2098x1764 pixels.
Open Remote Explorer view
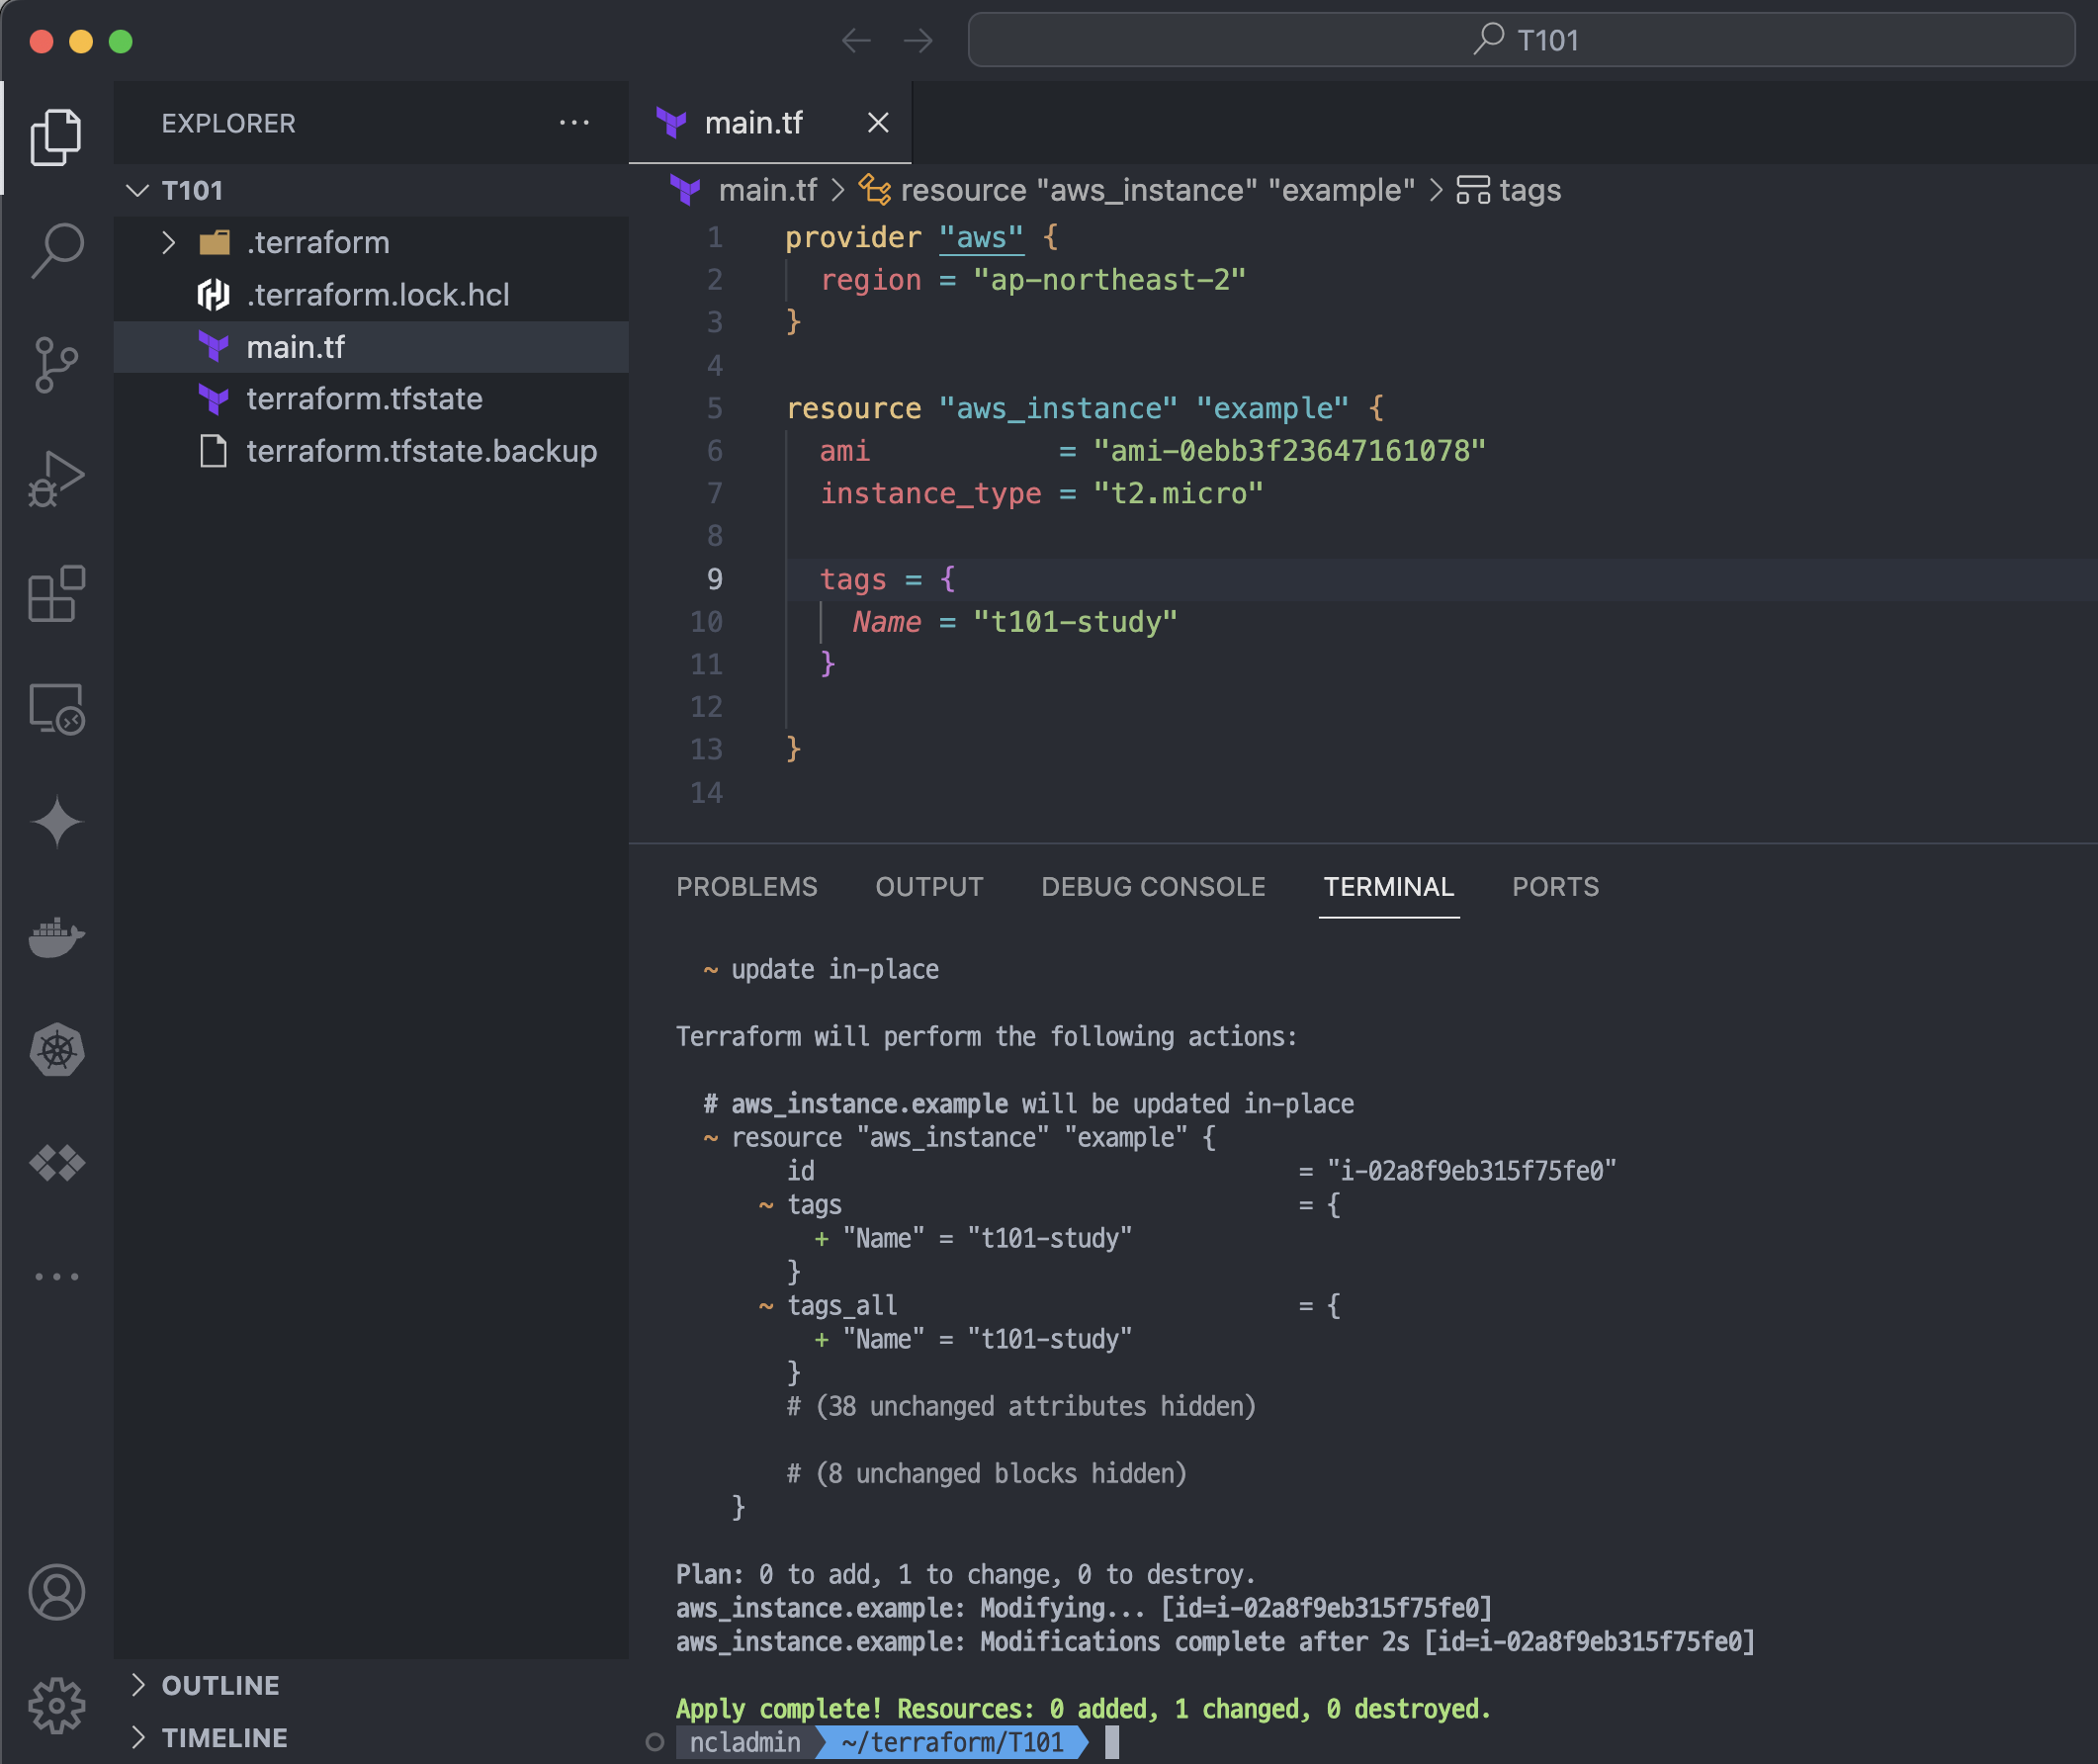pyautogui.click(x=57, y=709)
